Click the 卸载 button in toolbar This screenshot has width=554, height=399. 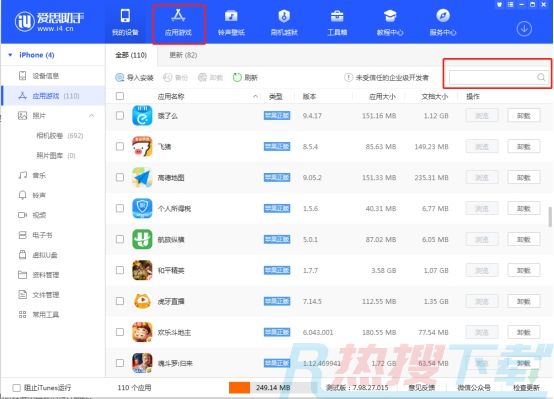pos(211,77)
